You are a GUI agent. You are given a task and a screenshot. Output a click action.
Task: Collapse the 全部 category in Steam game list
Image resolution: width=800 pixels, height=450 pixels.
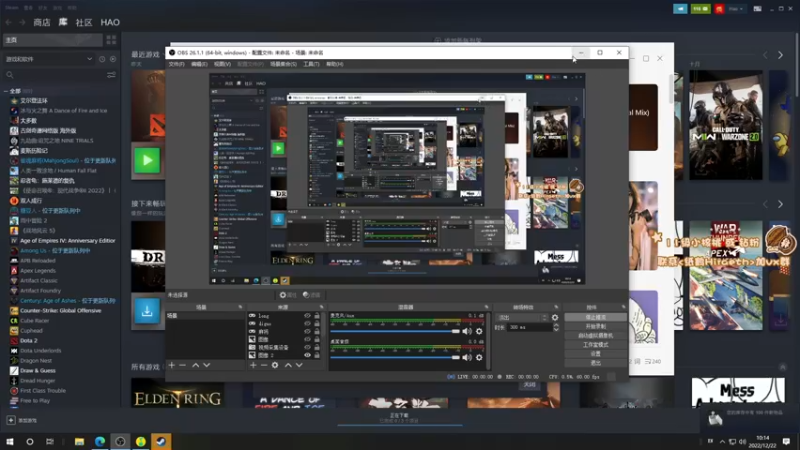6,91
